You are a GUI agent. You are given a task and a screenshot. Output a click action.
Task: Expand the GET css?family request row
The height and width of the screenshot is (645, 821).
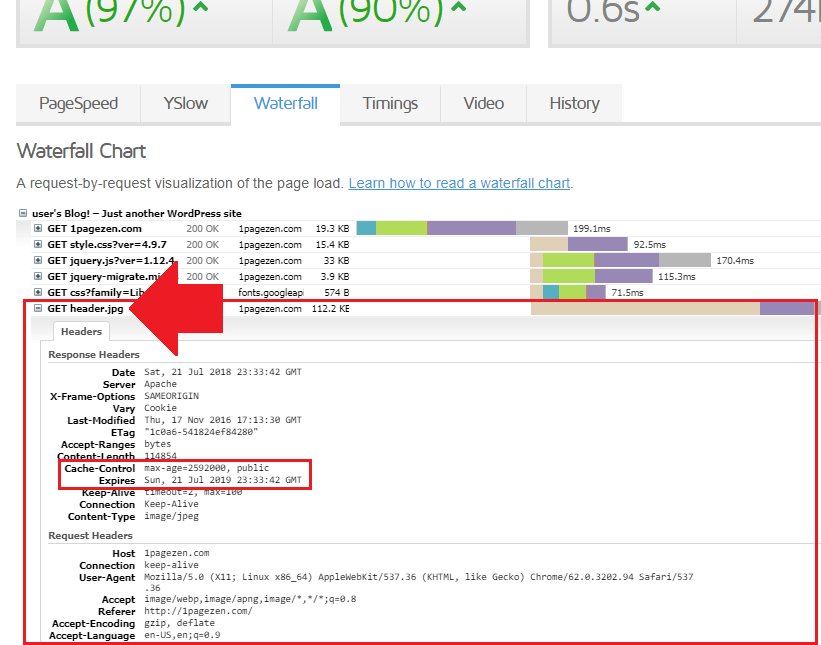tap(38, 292)
